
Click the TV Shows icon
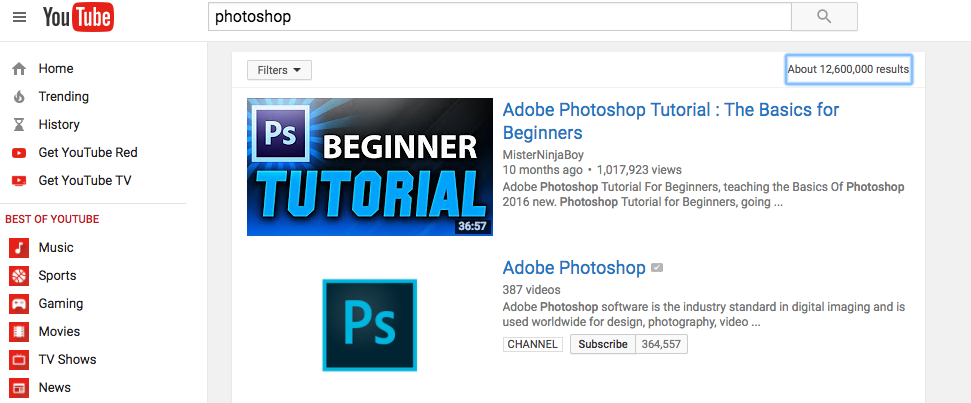point(19,360)
